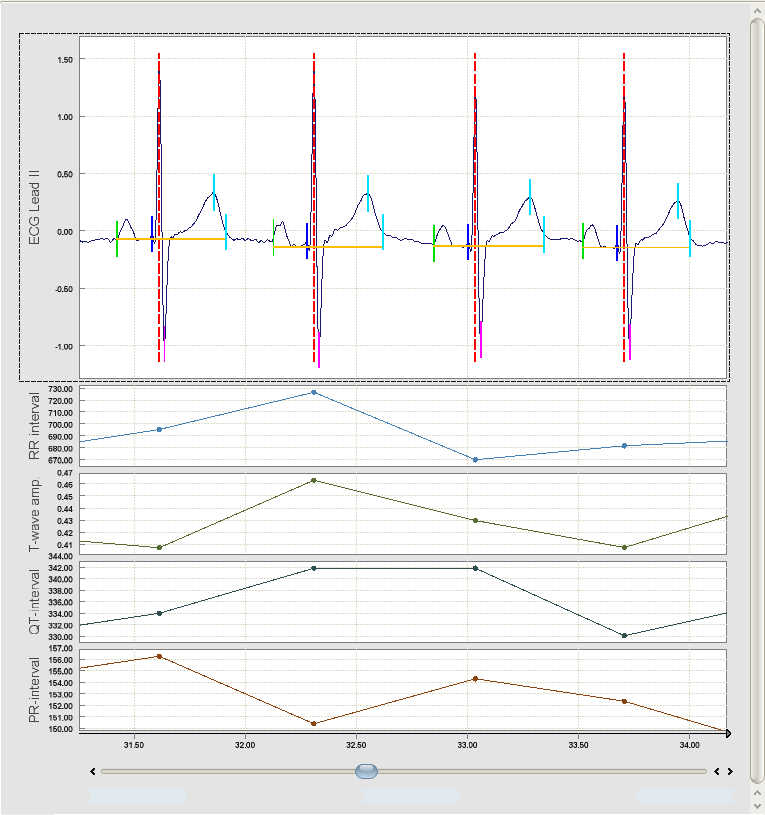Click the arrowhead ending the time axis
The height and width of the screenshot is (815, 765).
(727, 734)
